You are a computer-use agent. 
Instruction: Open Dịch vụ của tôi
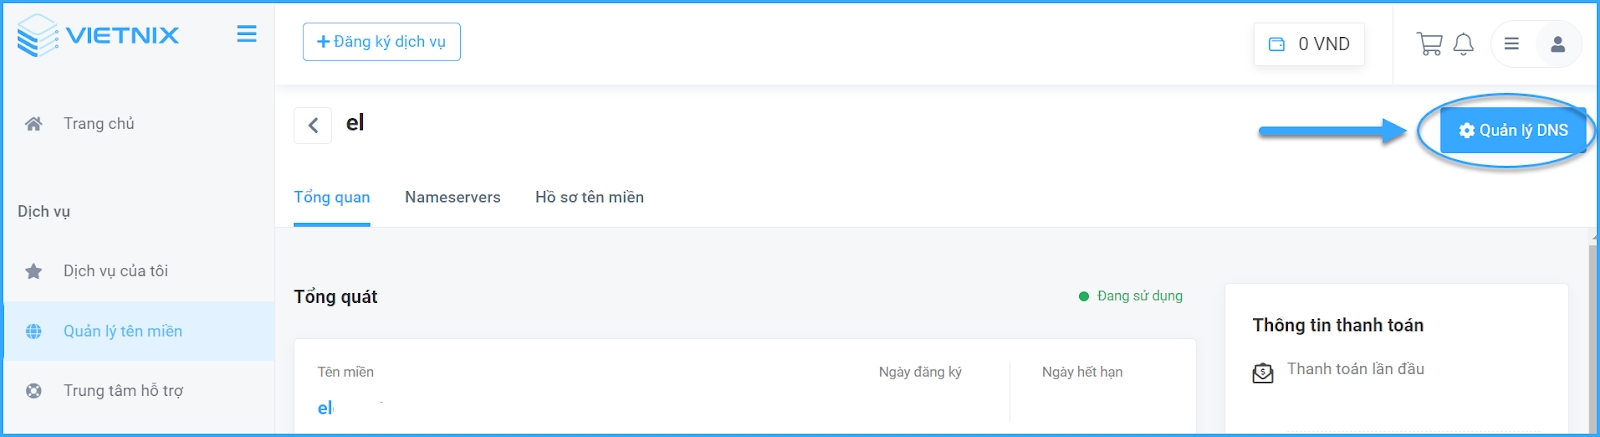pos(115,271)
